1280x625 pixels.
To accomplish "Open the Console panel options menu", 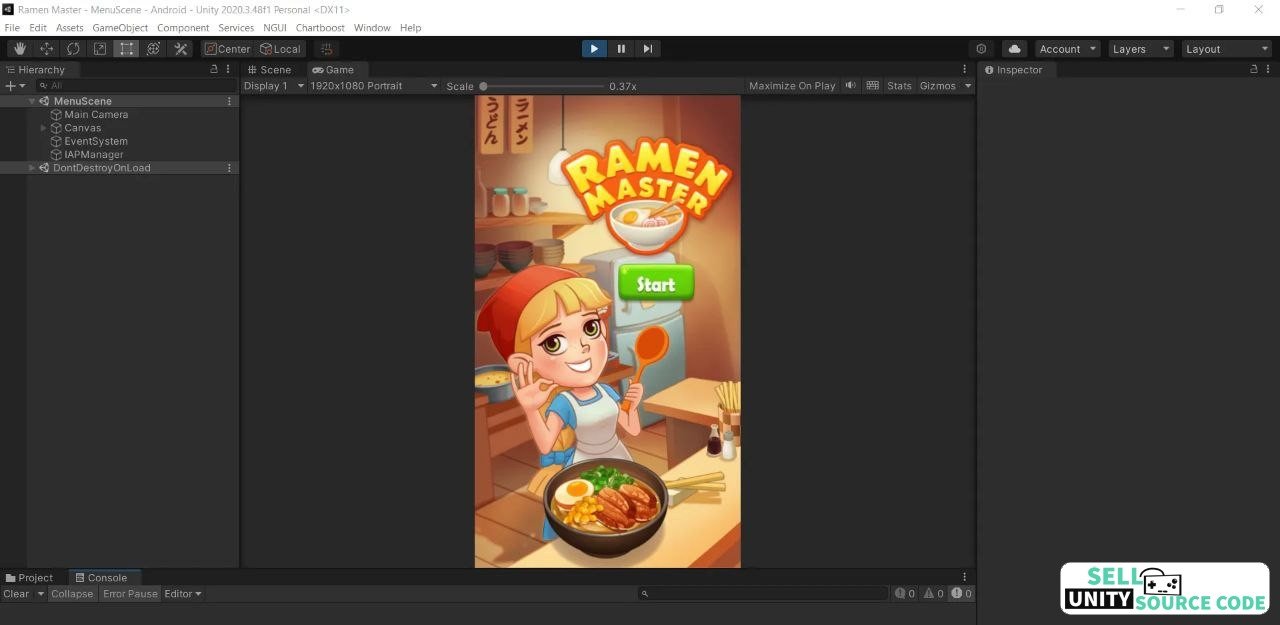I will (965, 578).
